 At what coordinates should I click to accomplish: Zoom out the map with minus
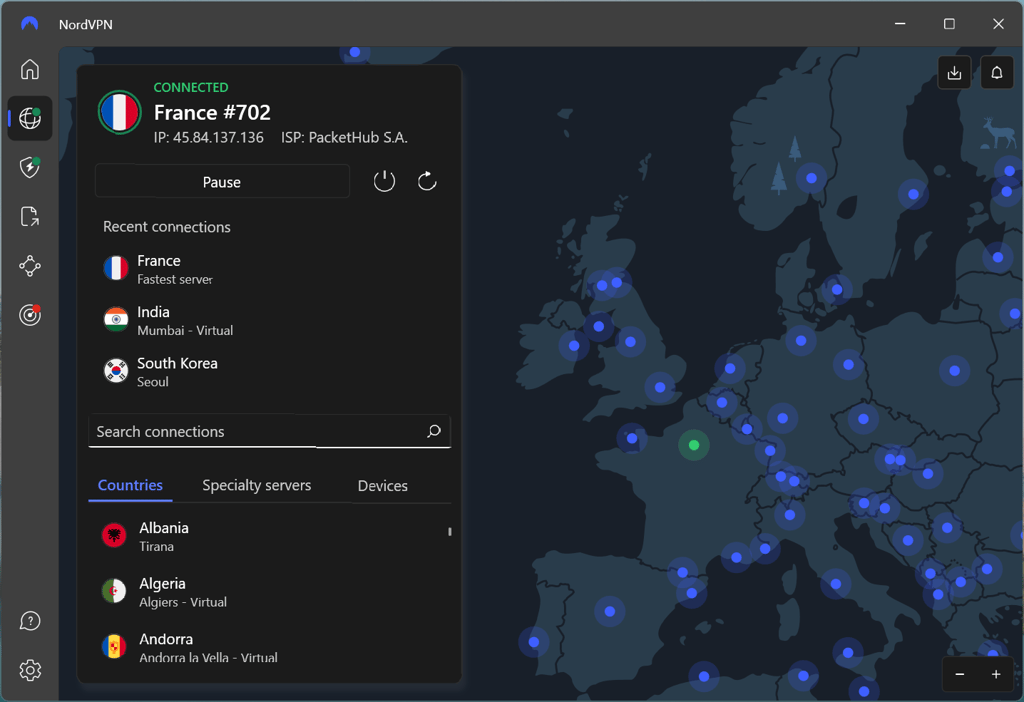click(960, 674)
